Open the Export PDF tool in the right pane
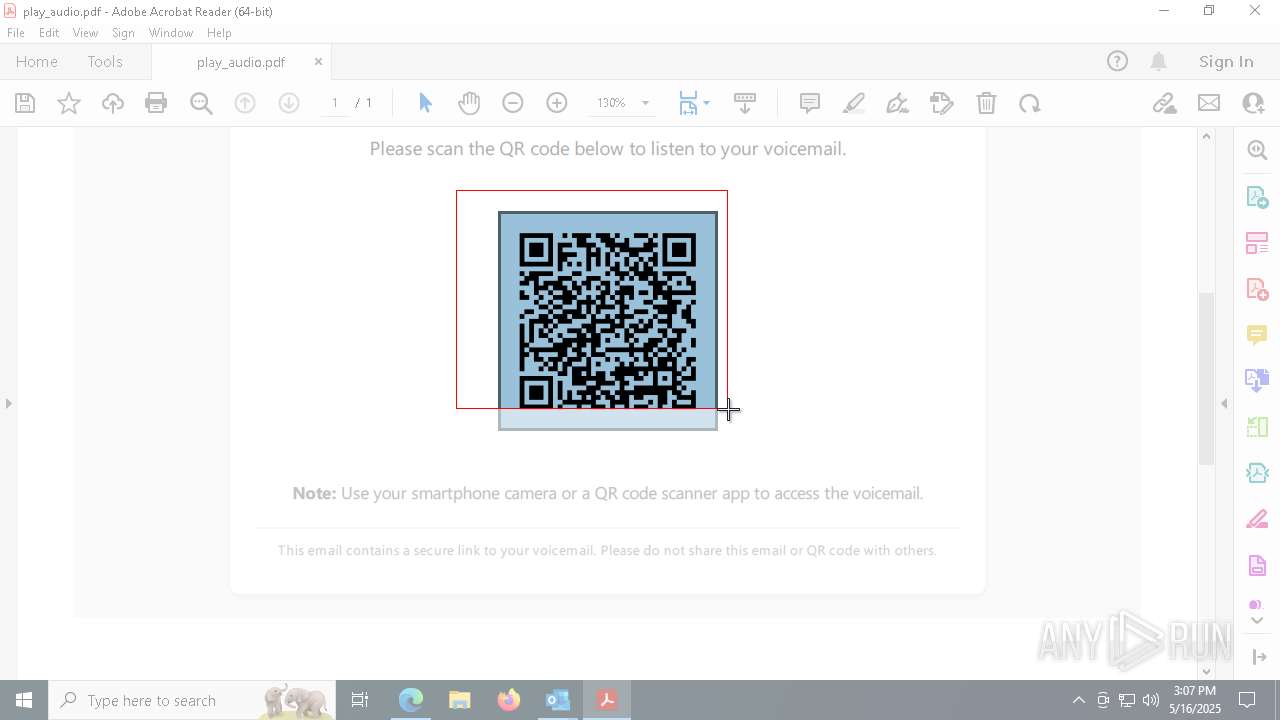Image resolution: width=1280 pixels, height=720 pixels. pos(1257,197)
